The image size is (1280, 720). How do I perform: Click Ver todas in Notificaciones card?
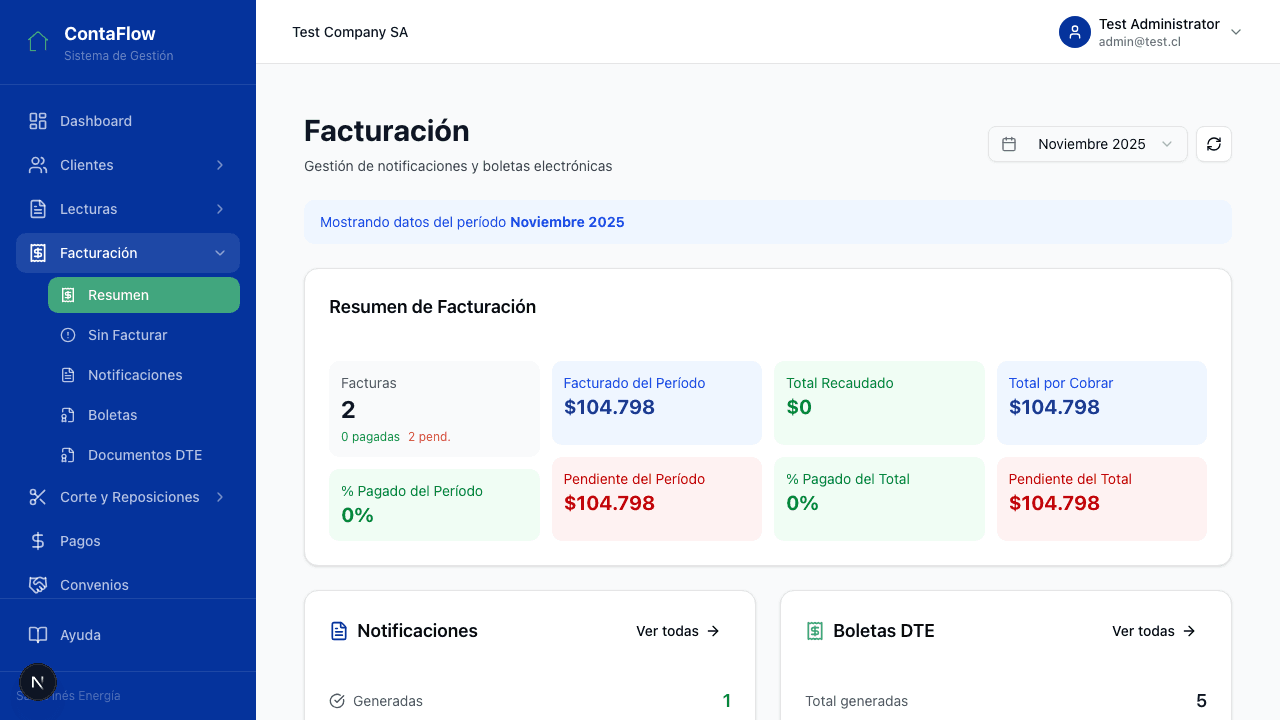[x=678, y=631]
